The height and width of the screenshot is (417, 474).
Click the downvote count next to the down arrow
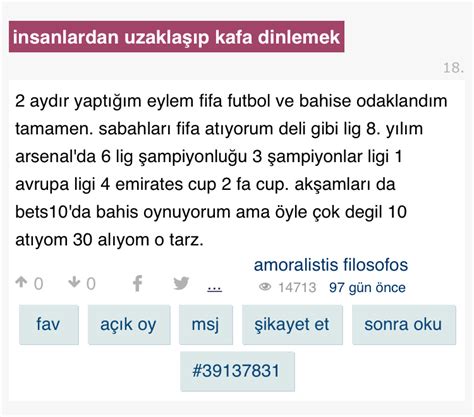click(91, 284)
